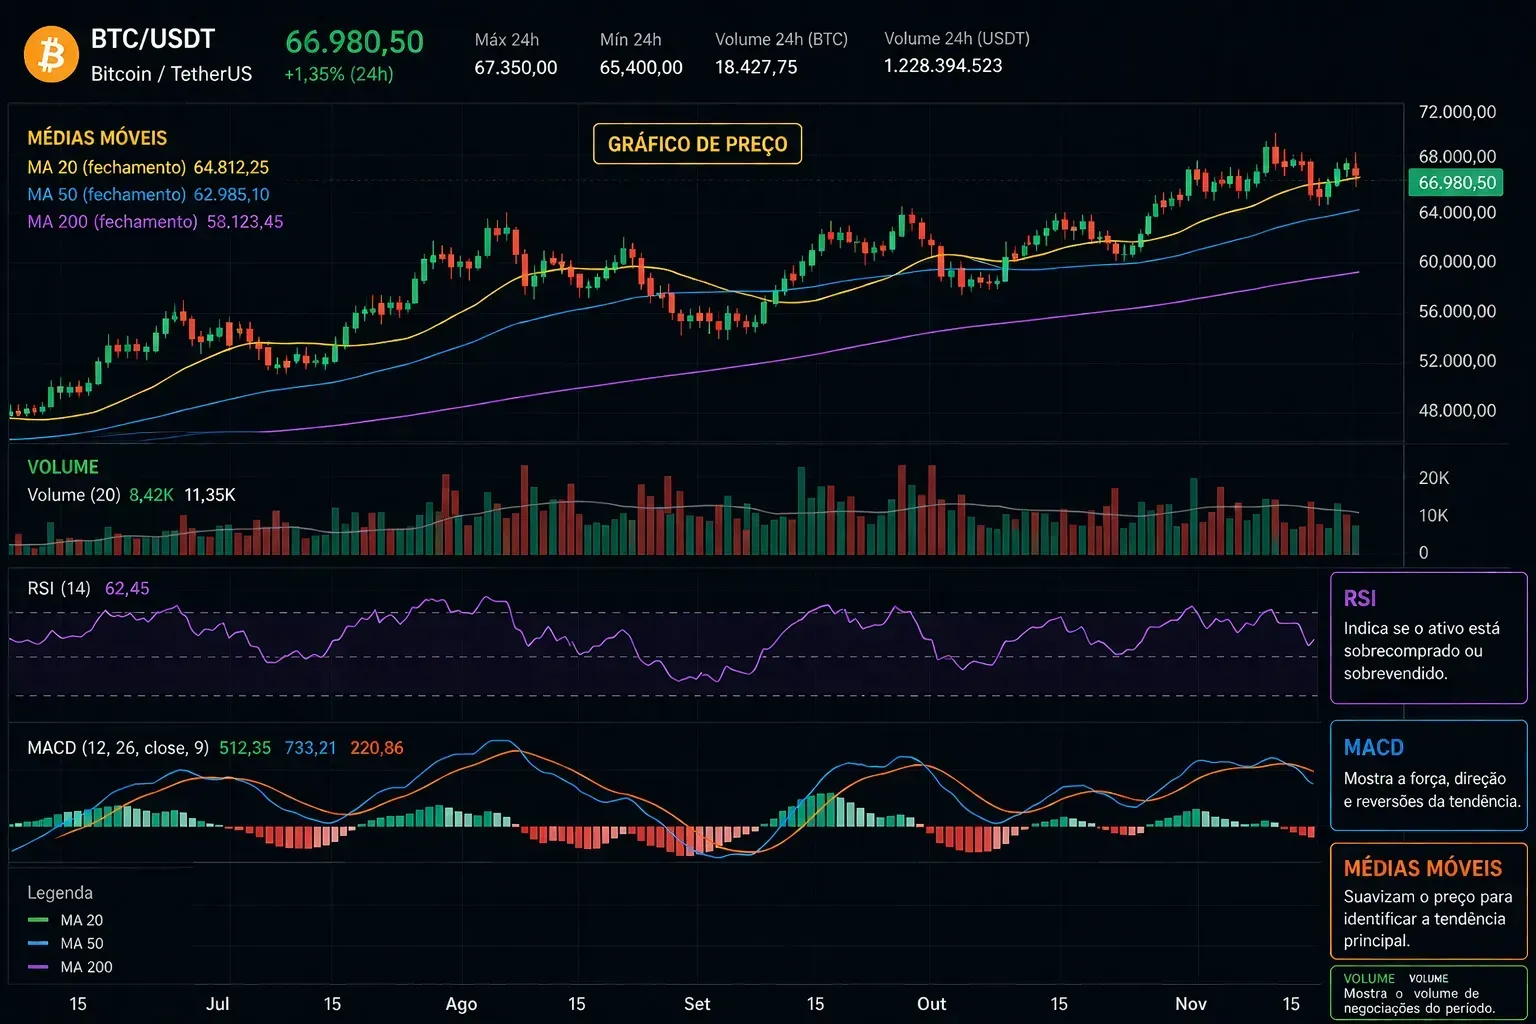Click the Ago label on the time axis
This screenshot has height=1024, width=1536.
[461, 1004]
